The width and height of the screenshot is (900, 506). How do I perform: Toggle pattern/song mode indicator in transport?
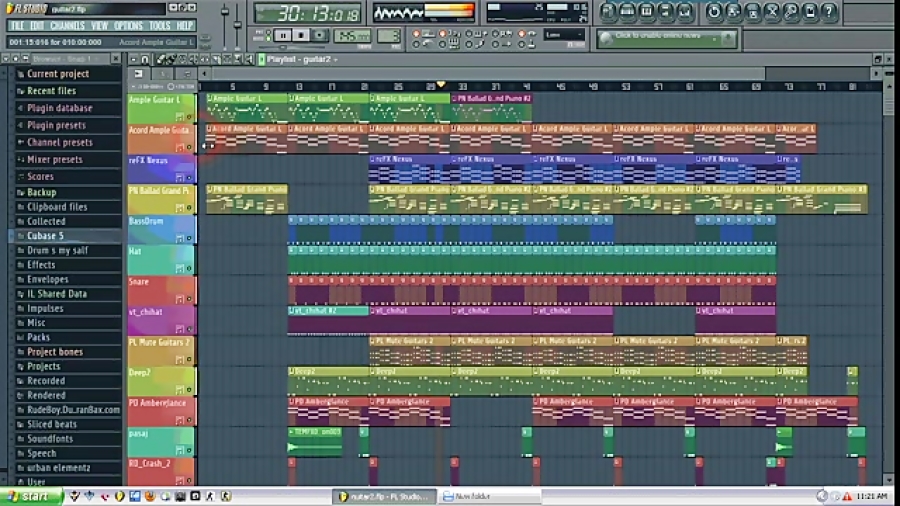pyautogui.click(x=269, y=35)
